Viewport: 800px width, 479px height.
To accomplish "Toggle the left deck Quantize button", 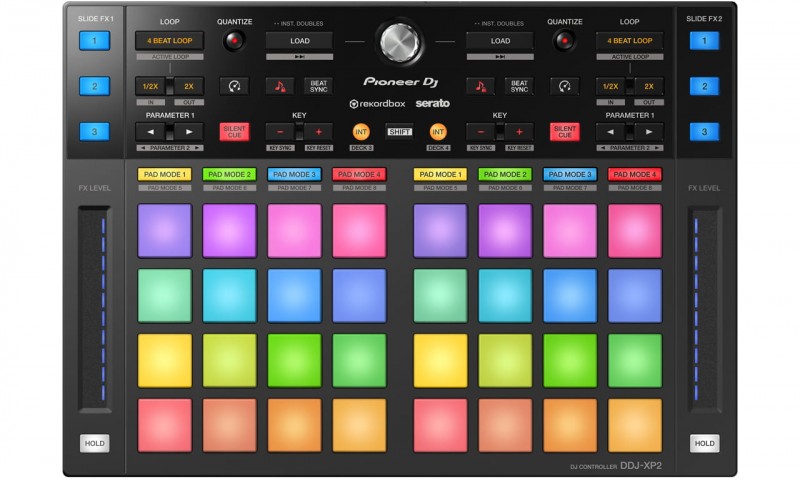I will click(x=234, y=41).
